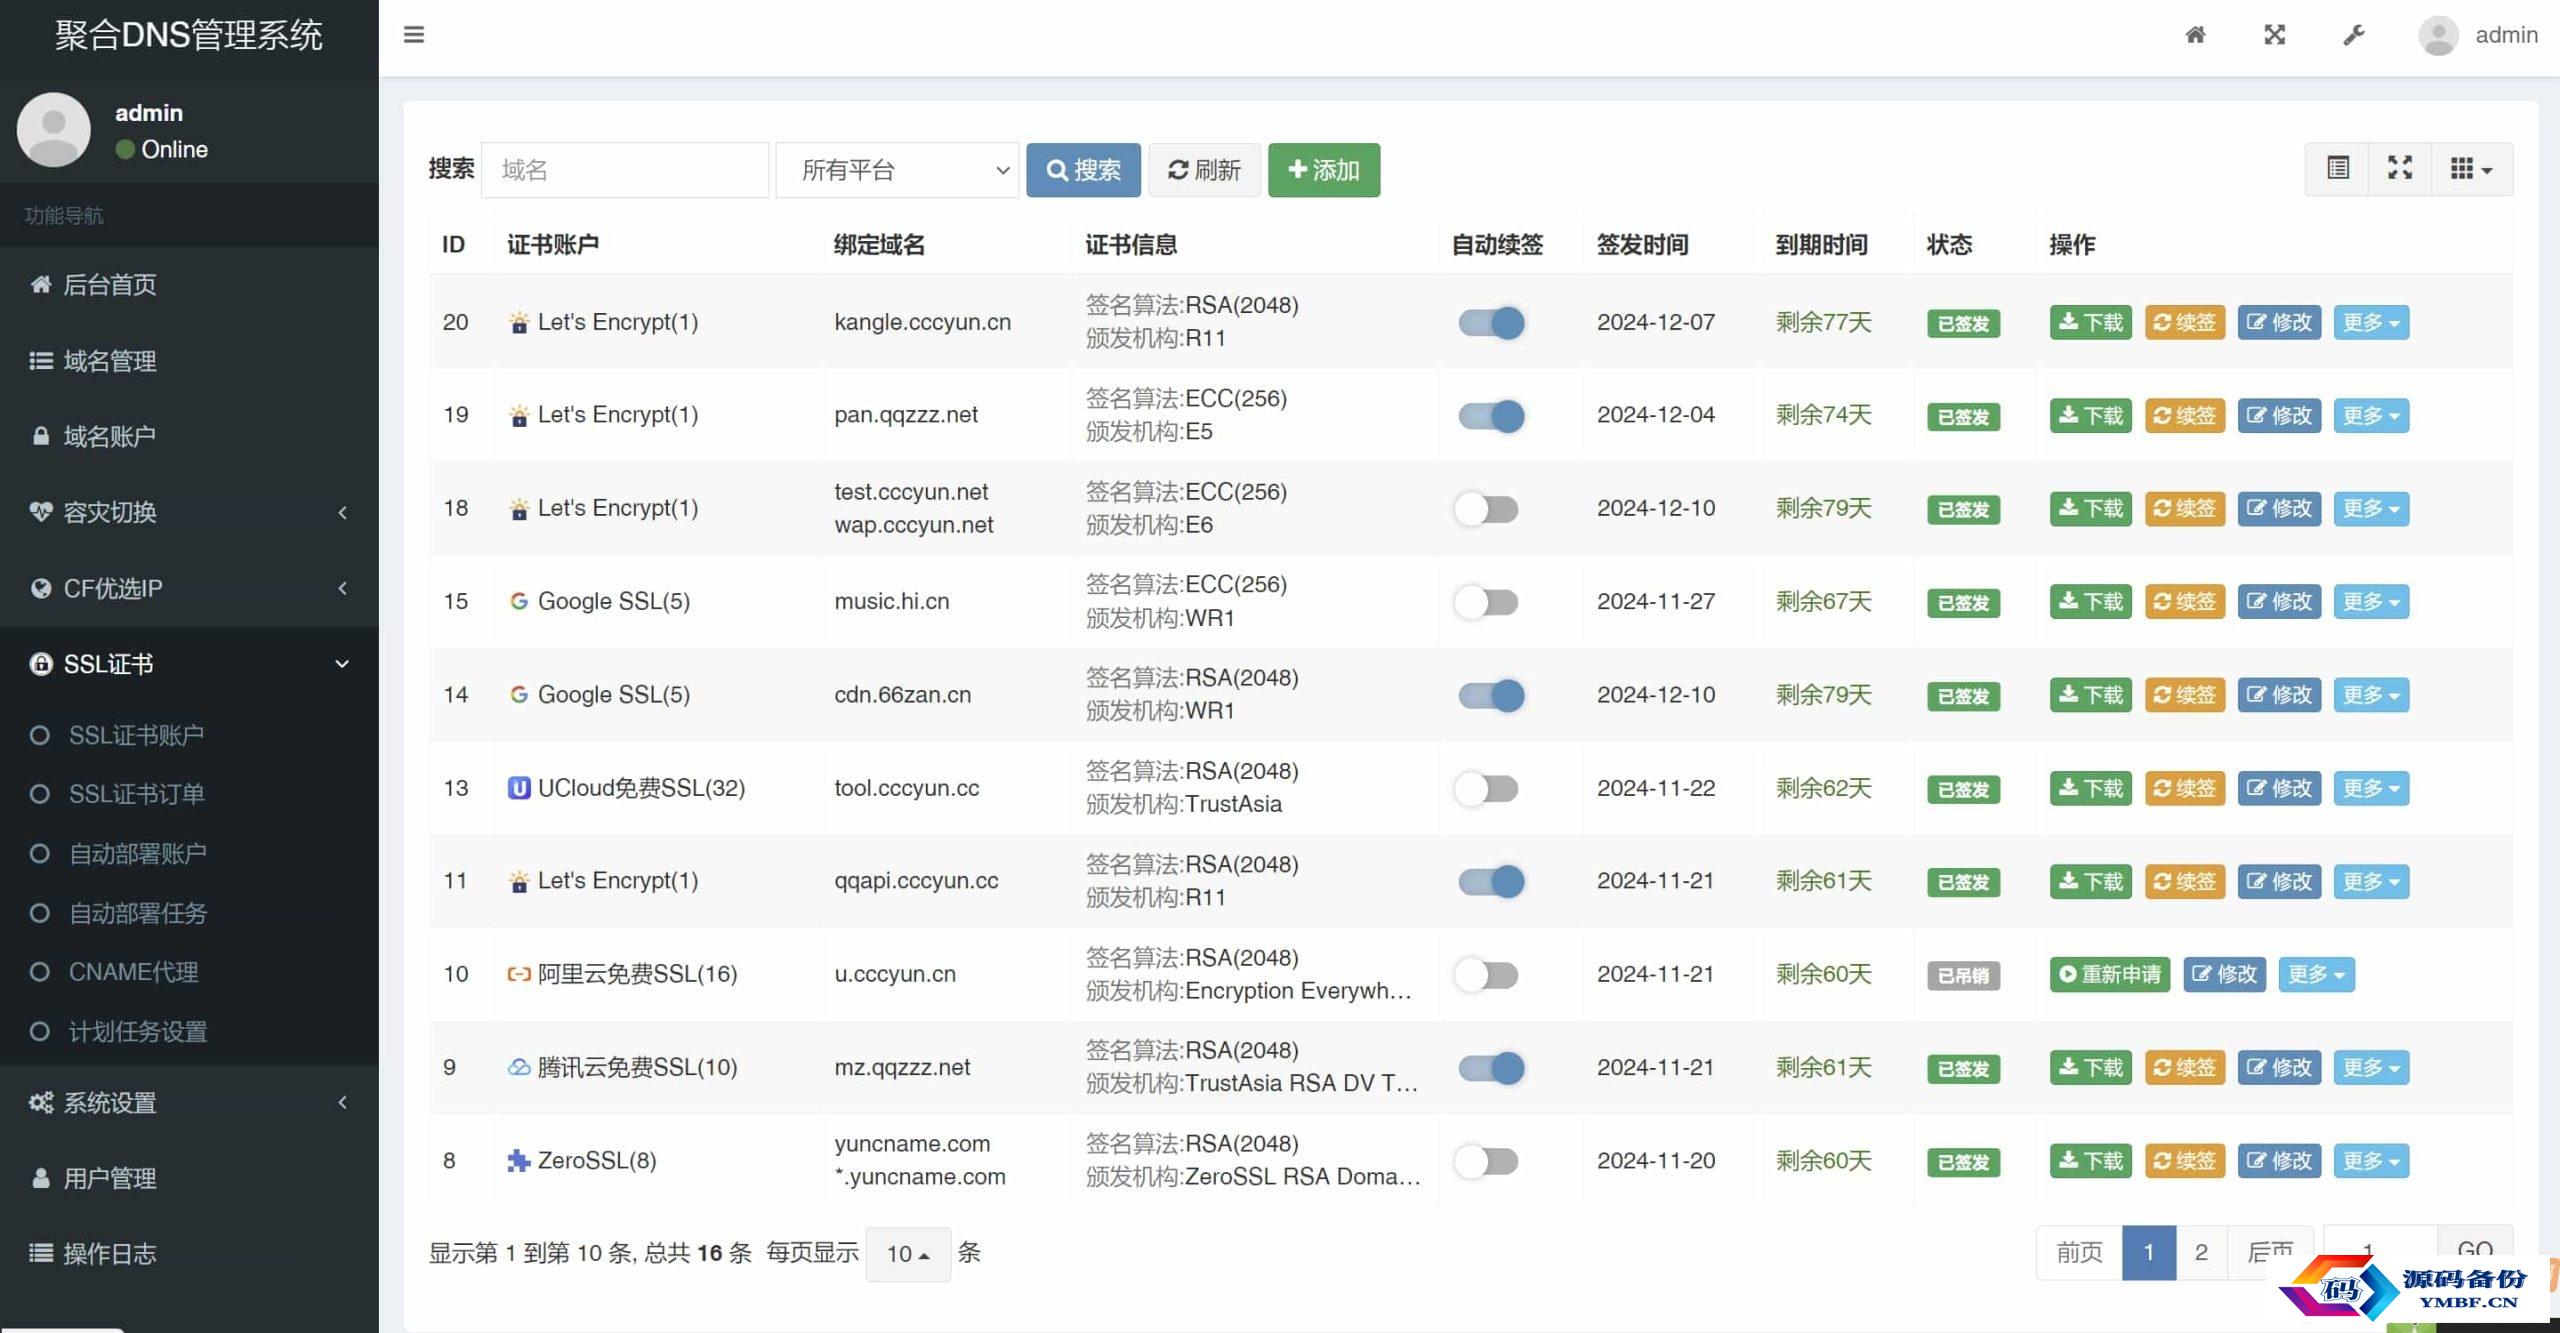Open 后台首页 in sidebar
The height and width of the screenshot is (1333, 2560).
coord(189,285)
